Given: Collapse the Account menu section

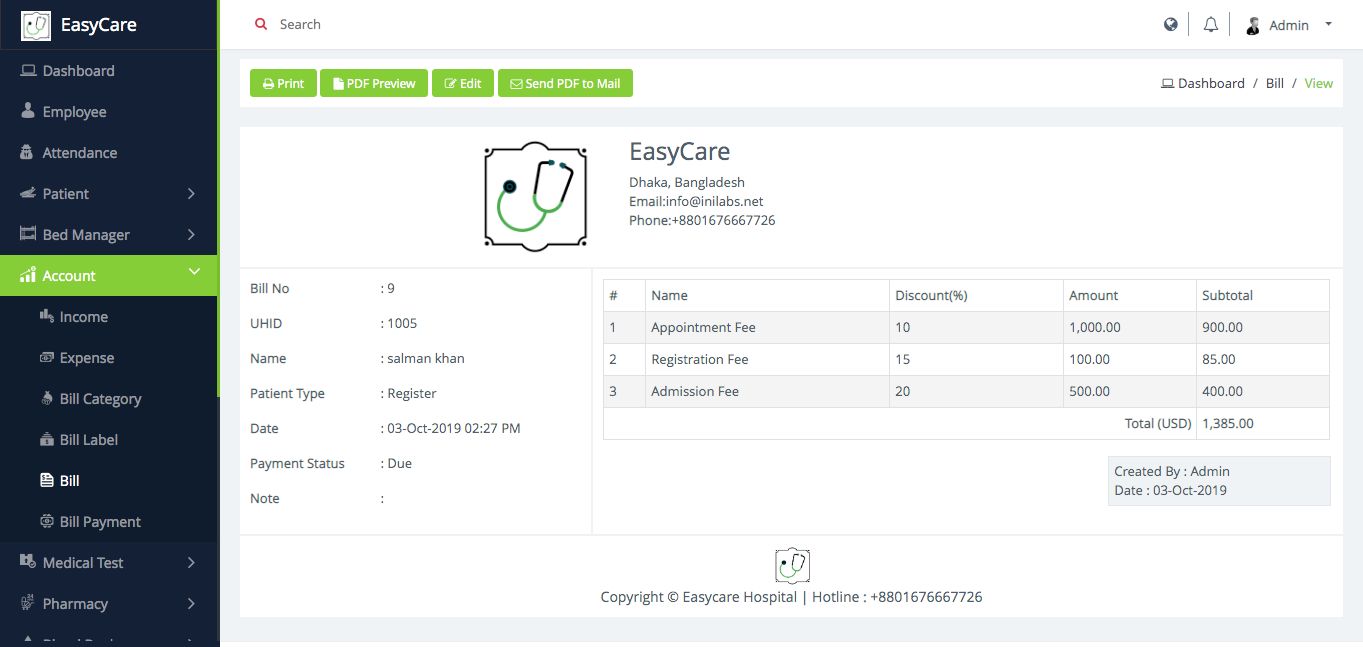Looking at the screenshot, I should point(194,272).
